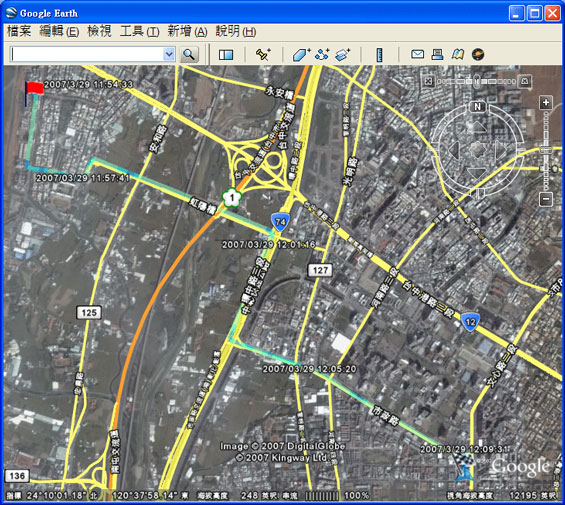Open the 編輯 (E) menu
The width and height of the screenshot is (565, 505).
pyautogui.click(x=59, y=31)
